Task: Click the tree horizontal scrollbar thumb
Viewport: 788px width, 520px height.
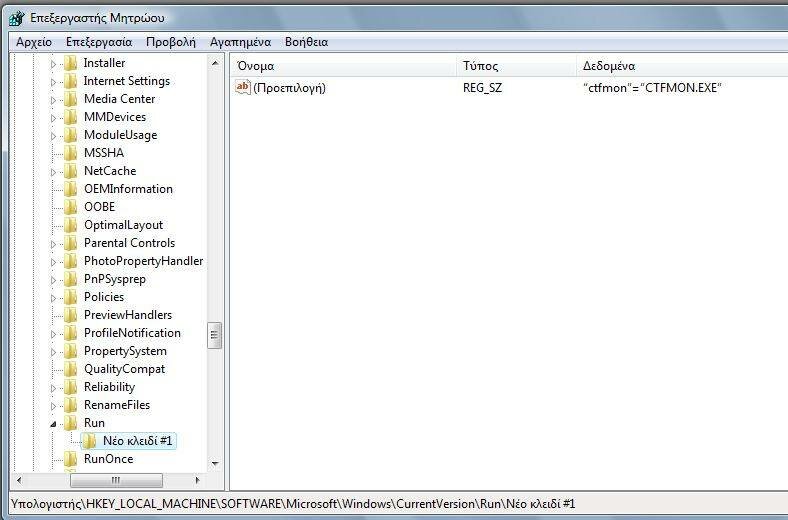Action: (116, 480)
